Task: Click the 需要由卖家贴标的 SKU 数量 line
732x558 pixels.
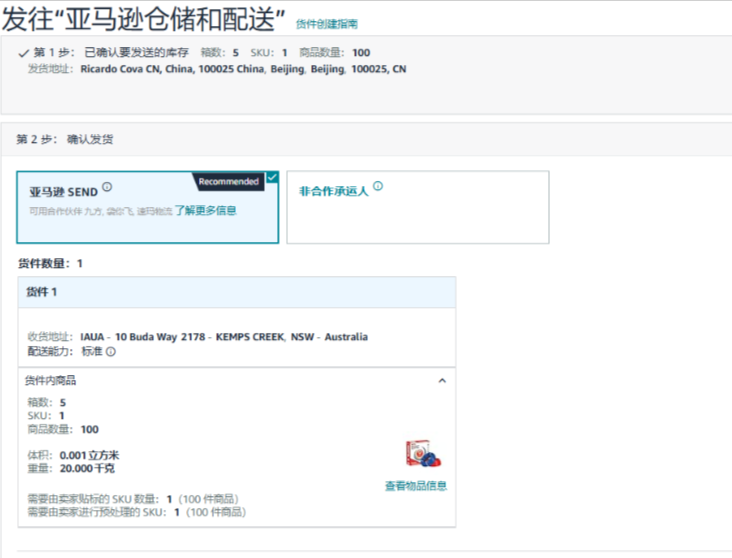Action: tap(133, 499)
